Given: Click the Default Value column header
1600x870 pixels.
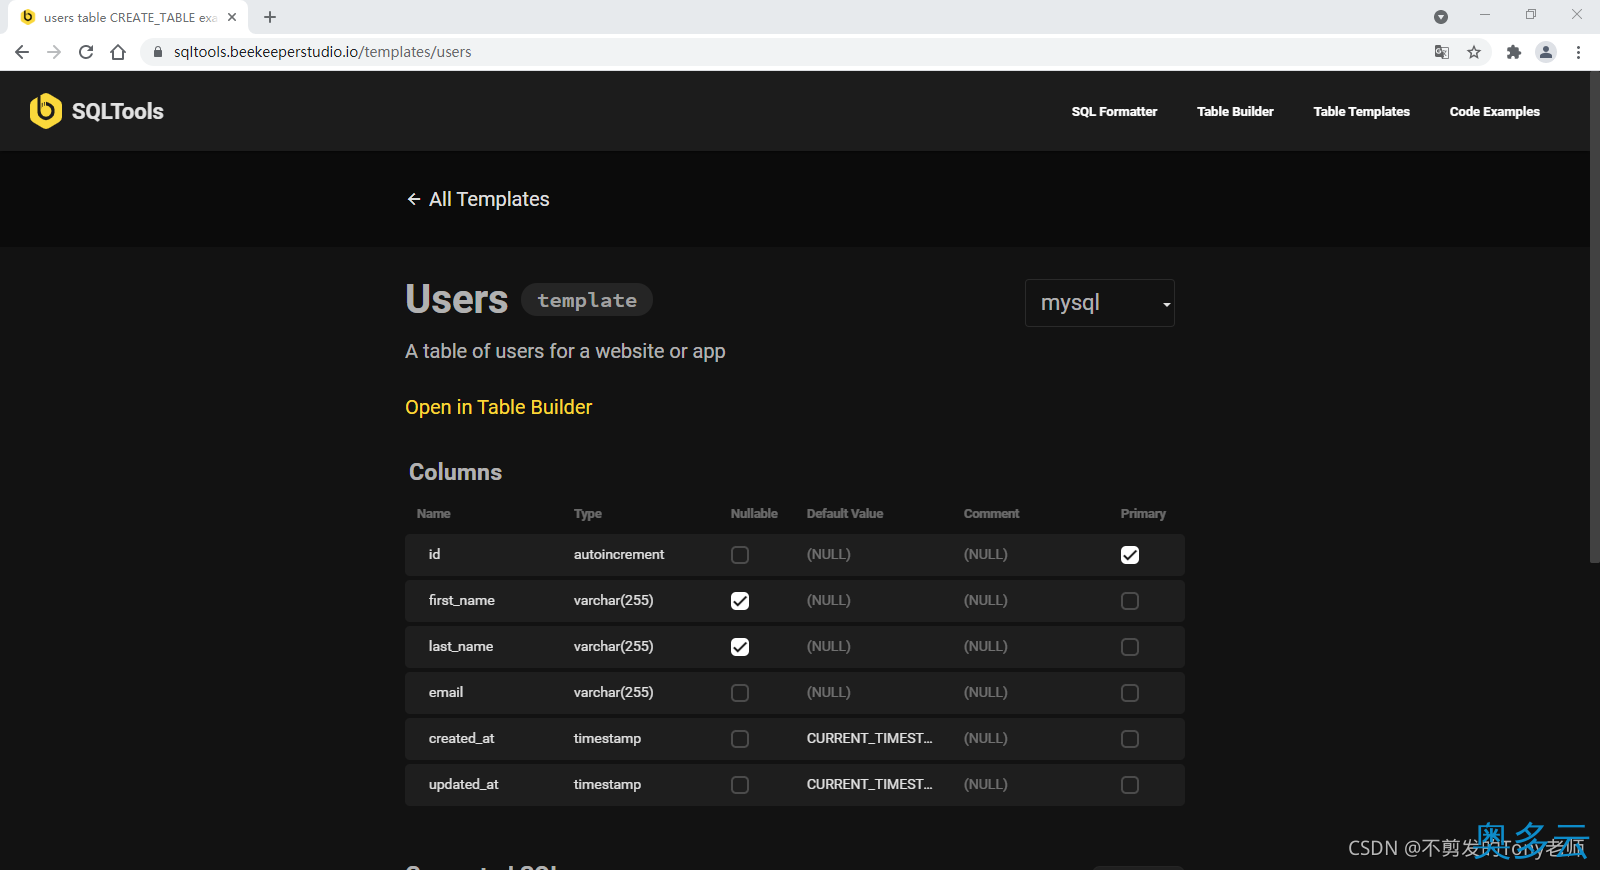Looking at the screenshot, I should click(845, 513).
